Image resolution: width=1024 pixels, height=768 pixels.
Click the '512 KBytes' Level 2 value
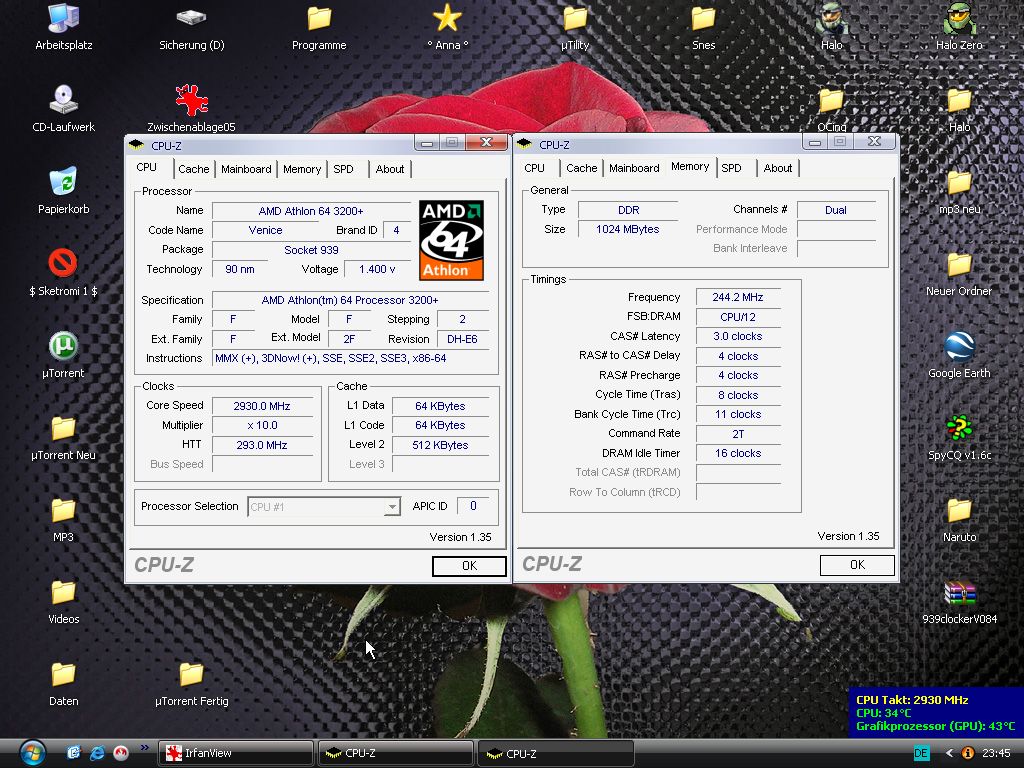440,445
